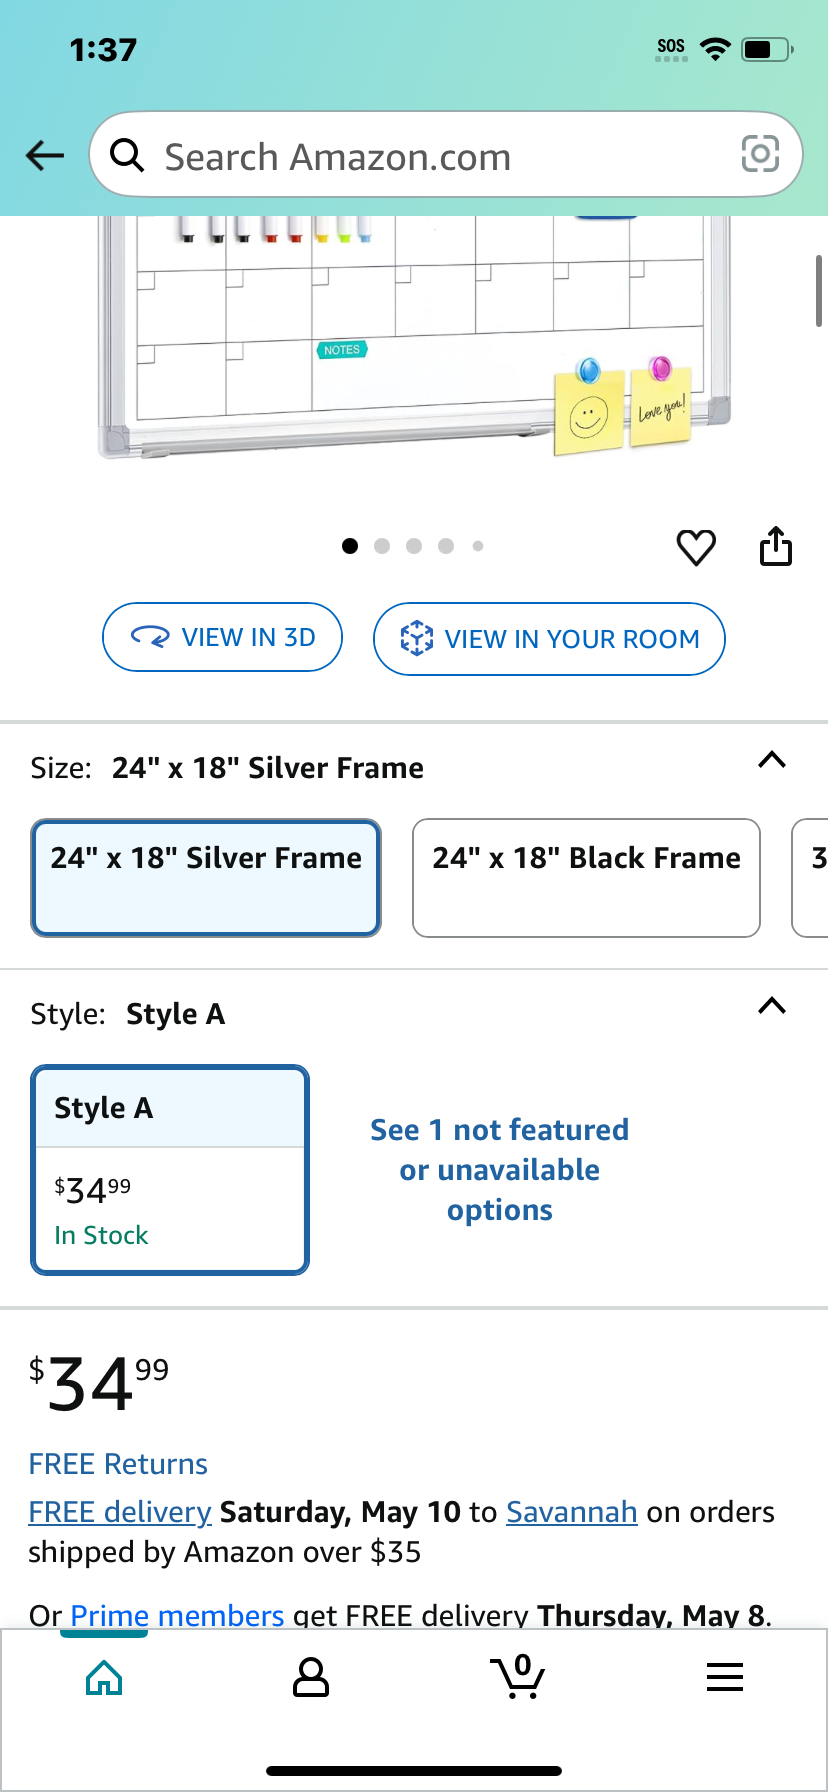Image resolution: width=828 pixels, height=1792 pixels.
Task: Open shopping cart icon
Action: click(x=518, y=1677)
